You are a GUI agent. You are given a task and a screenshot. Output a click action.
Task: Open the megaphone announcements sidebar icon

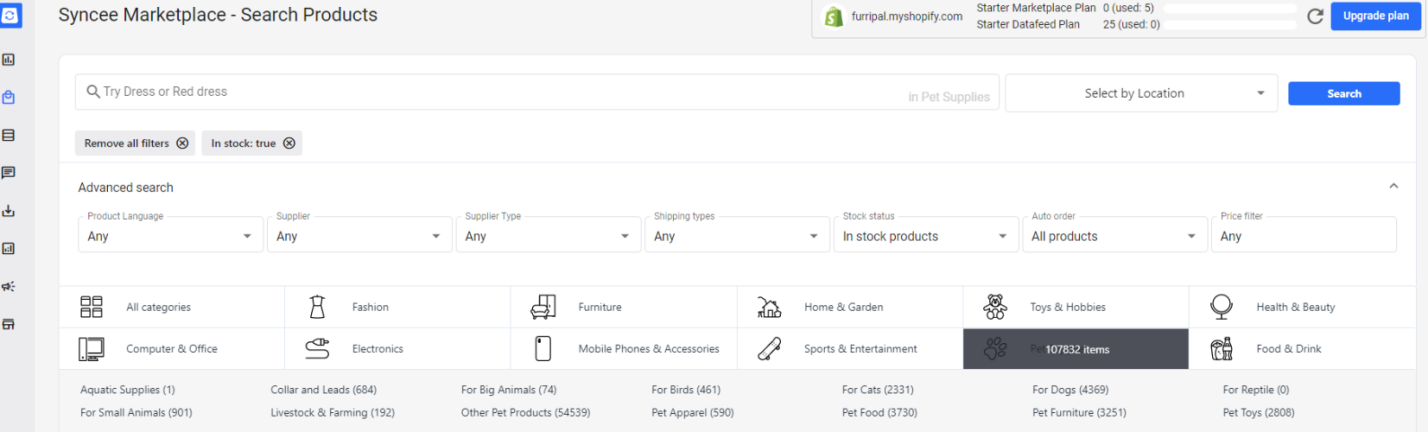9,286
